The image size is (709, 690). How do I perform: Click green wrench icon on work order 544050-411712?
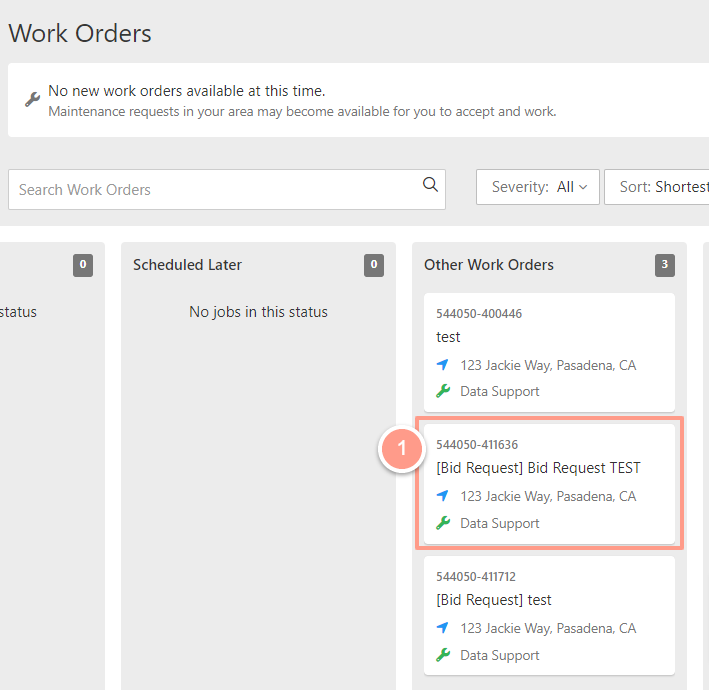(x=443, y=655)
